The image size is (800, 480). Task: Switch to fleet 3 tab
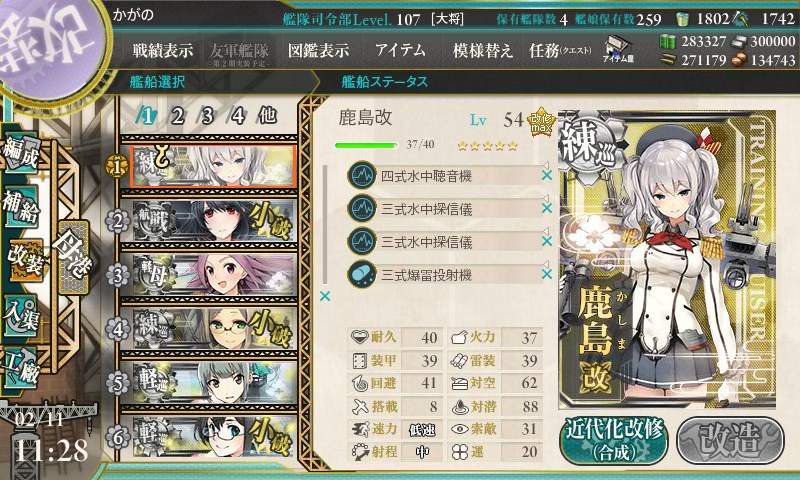pos(207,116)
